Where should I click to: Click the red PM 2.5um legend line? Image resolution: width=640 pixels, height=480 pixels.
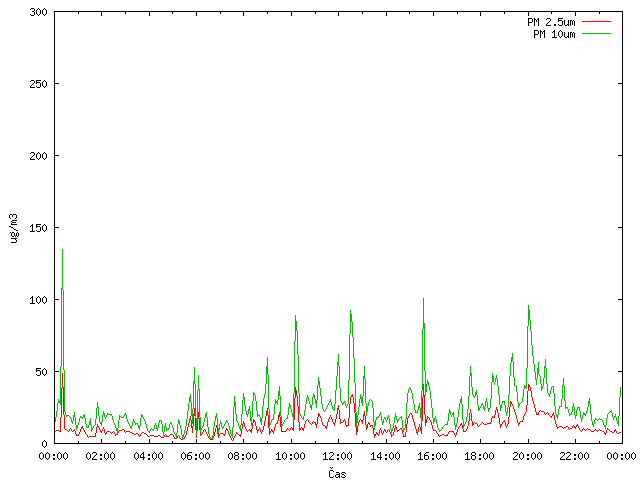(x=596, y=22)
